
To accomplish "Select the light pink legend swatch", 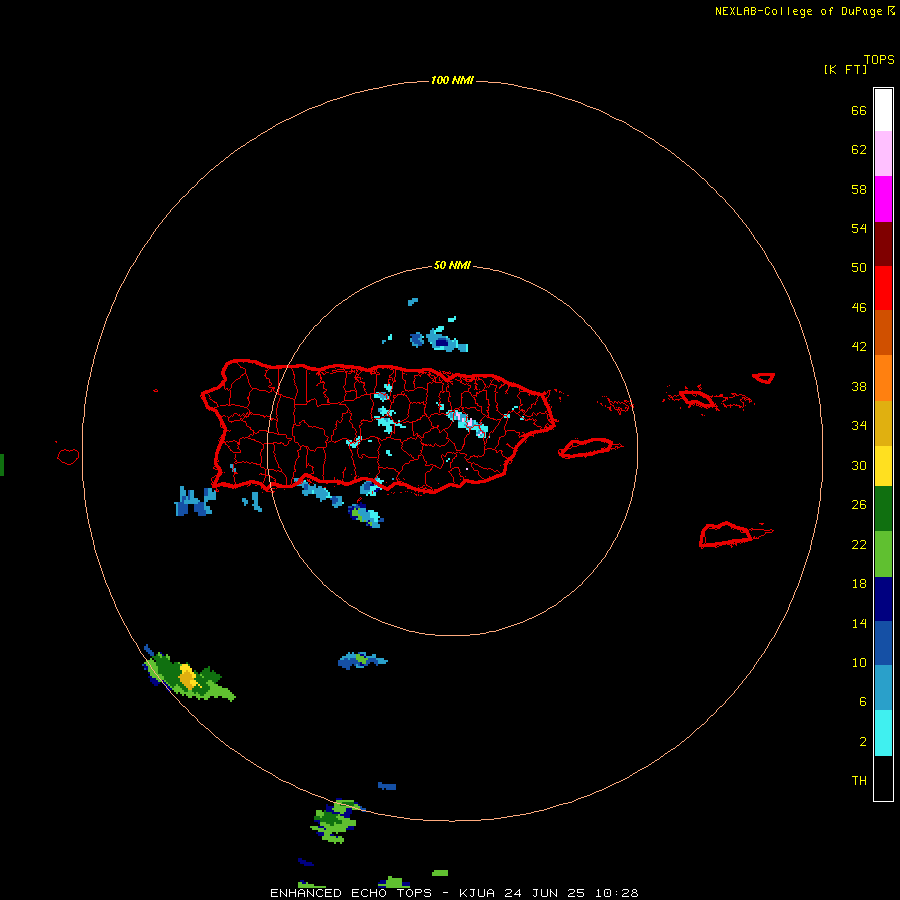I will [x=883, y=154].
